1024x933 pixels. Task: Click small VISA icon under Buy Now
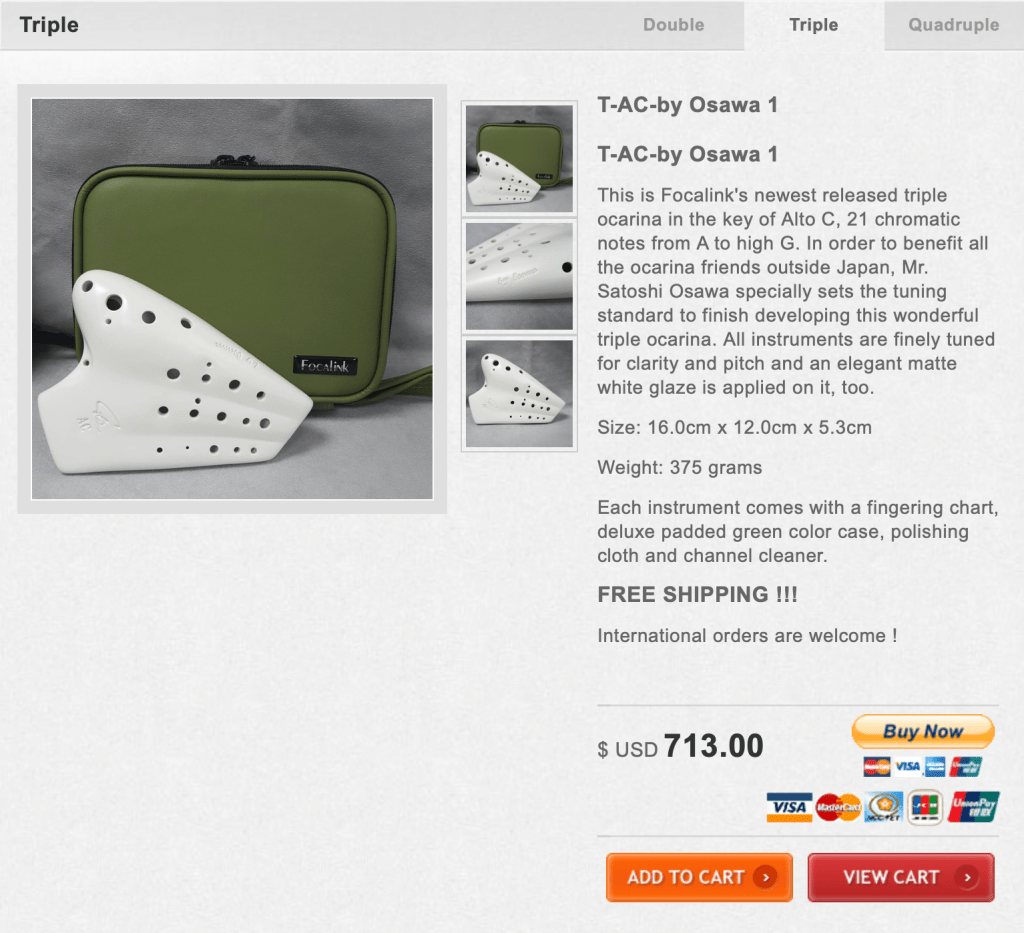[907, 767]
